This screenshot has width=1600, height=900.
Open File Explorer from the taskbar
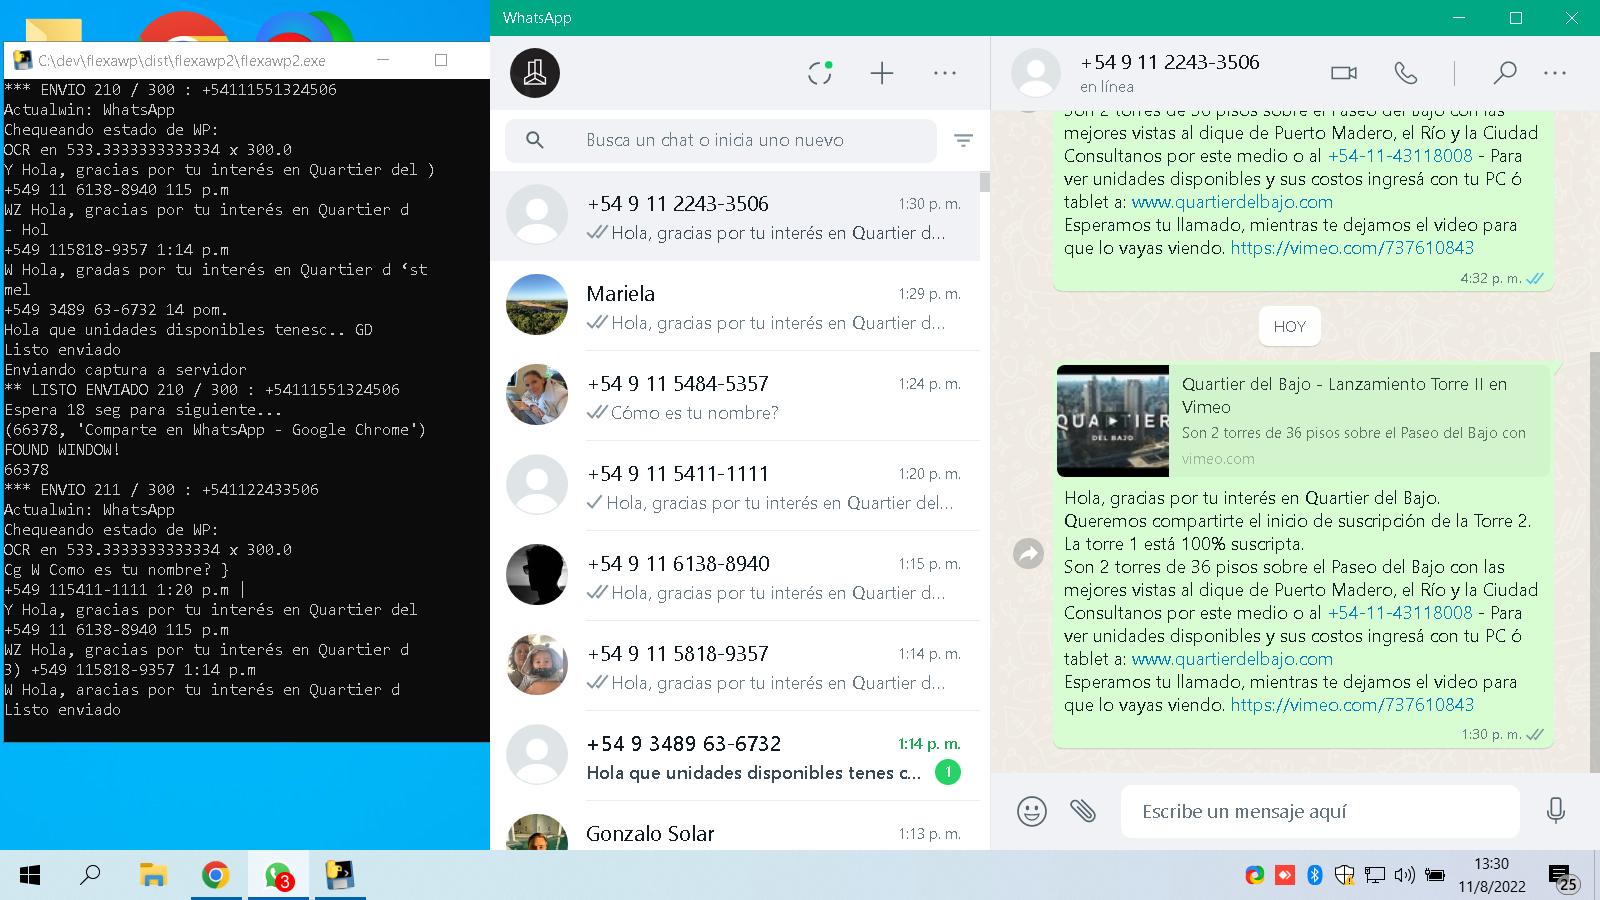pyautogui.click(x=152, y=876)
